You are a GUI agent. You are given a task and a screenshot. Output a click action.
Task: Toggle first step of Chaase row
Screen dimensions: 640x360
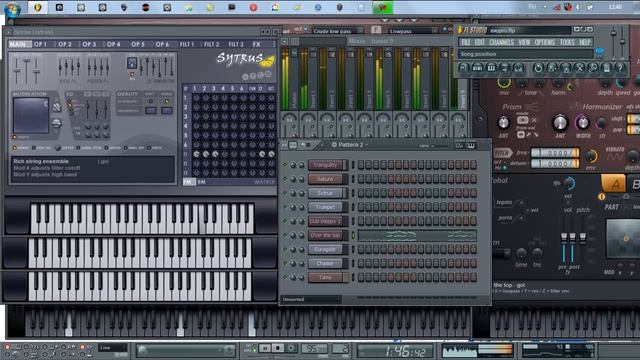(x=361, y=263)
